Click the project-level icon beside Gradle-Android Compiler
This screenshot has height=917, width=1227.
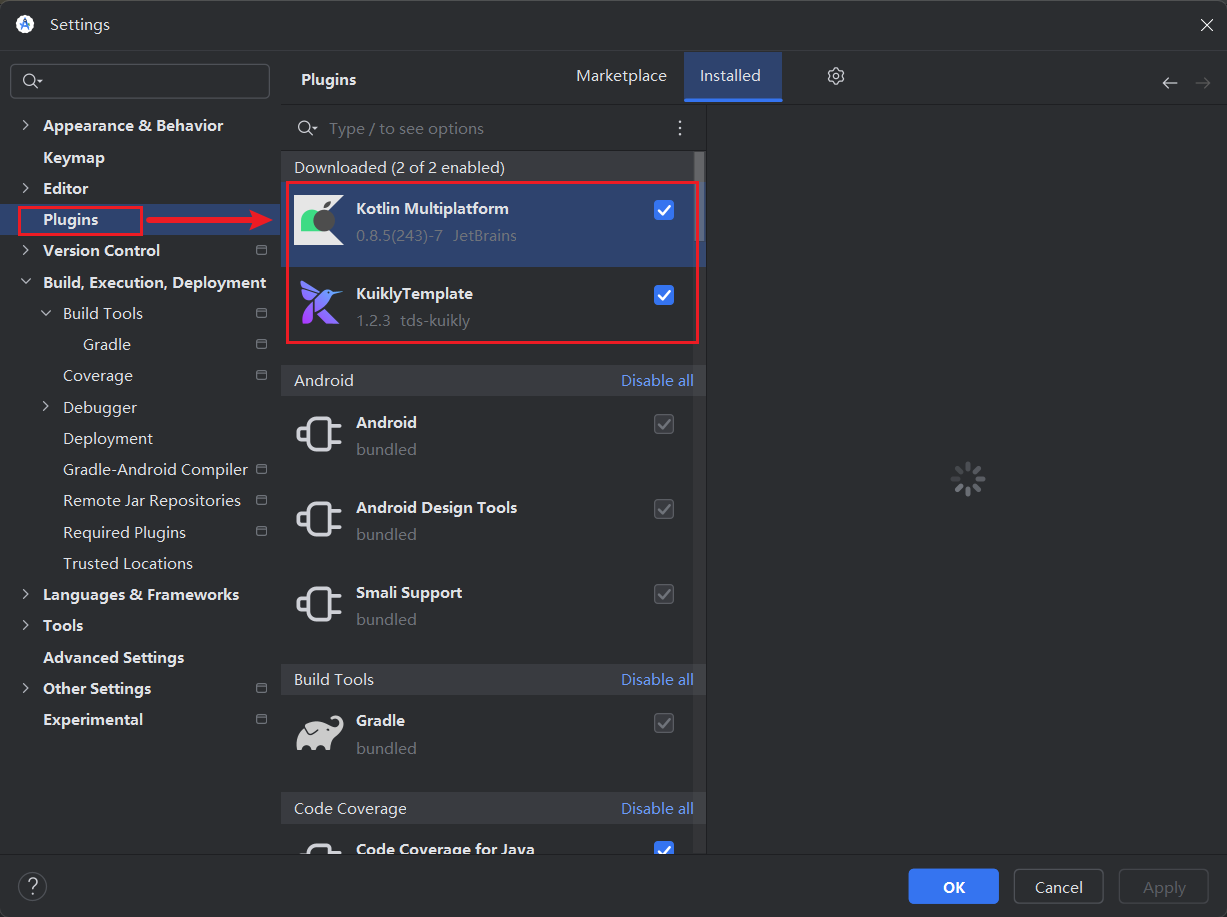(261, 469)
